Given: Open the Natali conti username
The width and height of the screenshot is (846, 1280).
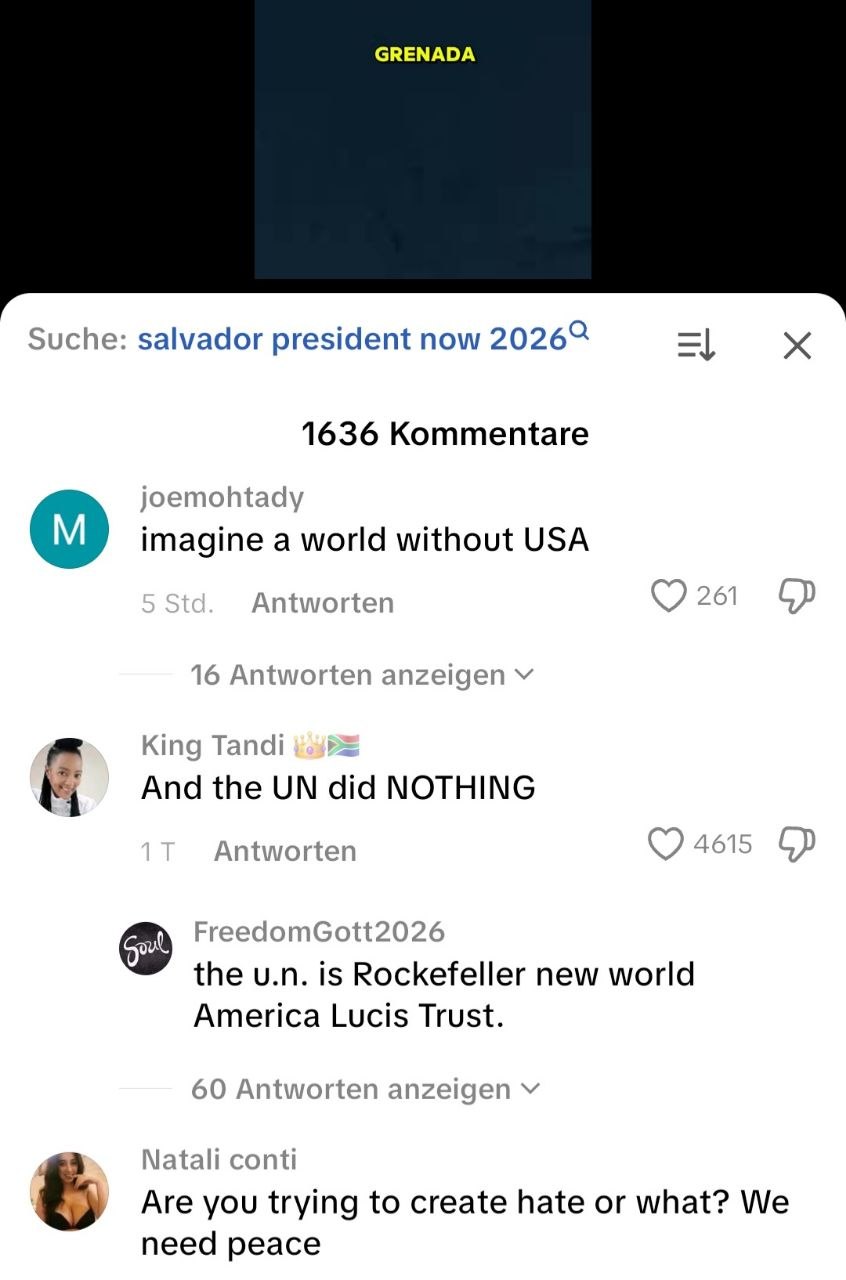Looking at the screenshot, I should (219, 1159).
